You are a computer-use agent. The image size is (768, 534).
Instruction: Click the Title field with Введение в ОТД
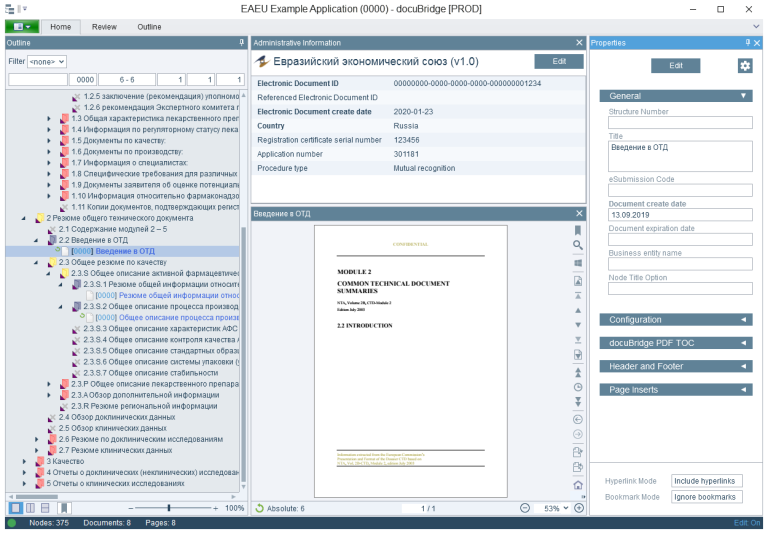pos(680,156)
